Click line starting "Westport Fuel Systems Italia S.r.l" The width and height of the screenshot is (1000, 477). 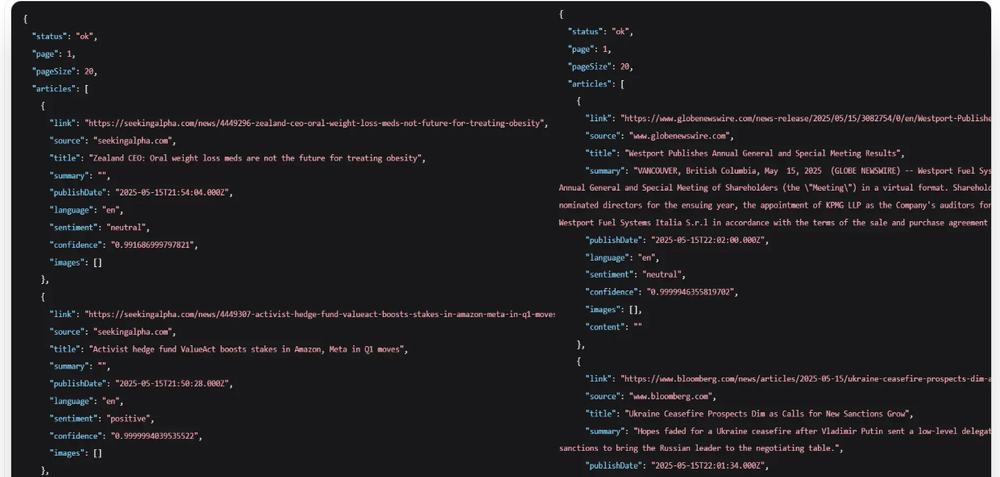(775, 223)
